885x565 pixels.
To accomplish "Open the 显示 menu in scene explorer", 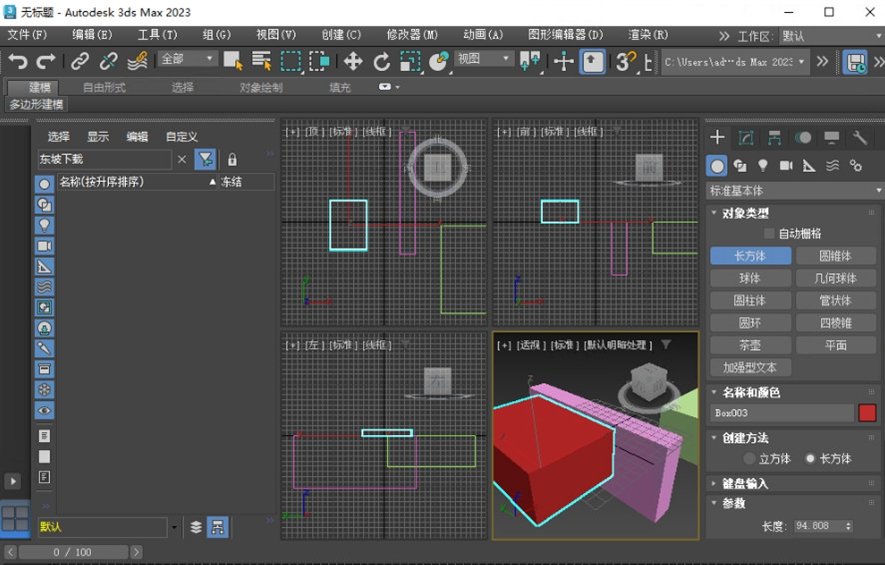I will click(x=98, y=137).
